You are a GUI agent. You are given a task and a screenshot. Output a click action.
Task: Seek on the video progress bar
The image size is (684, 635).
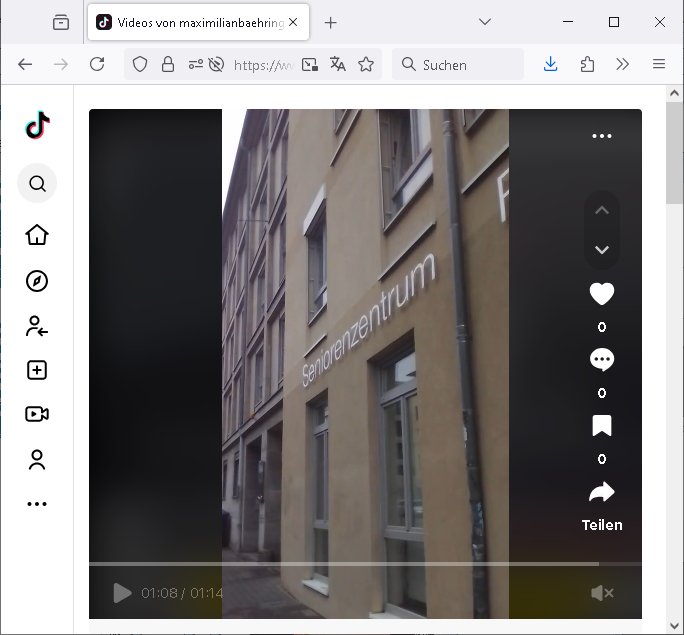pos(365,564)
